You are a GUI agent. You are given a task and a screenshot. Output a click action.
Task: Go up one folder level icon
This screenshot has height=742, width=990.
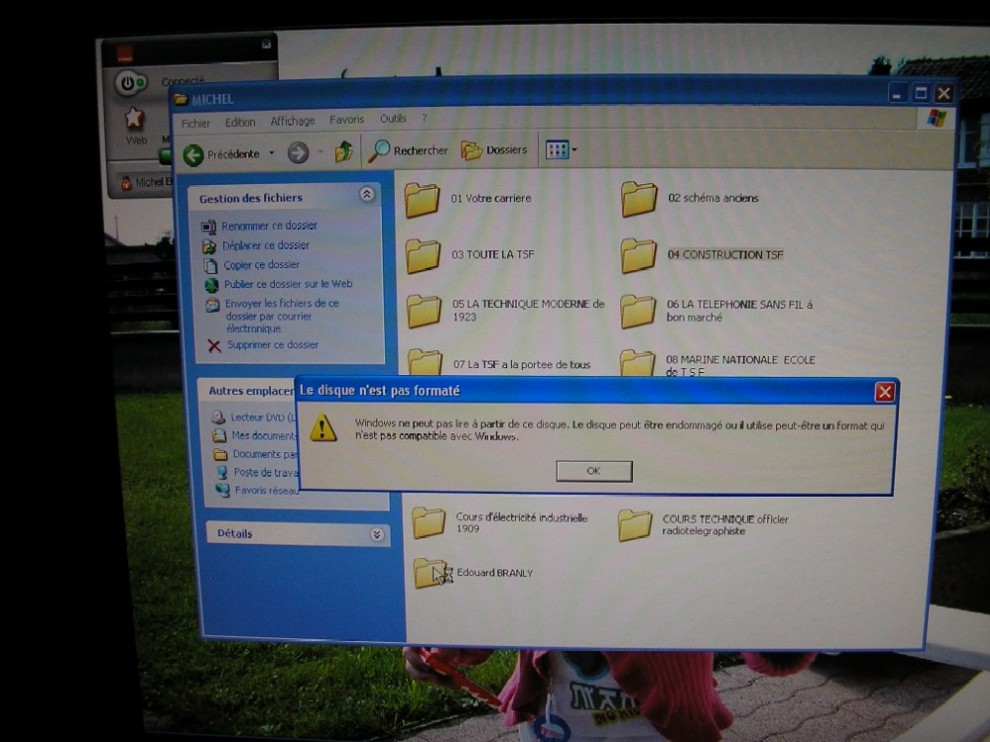click(x=343, y=152)
